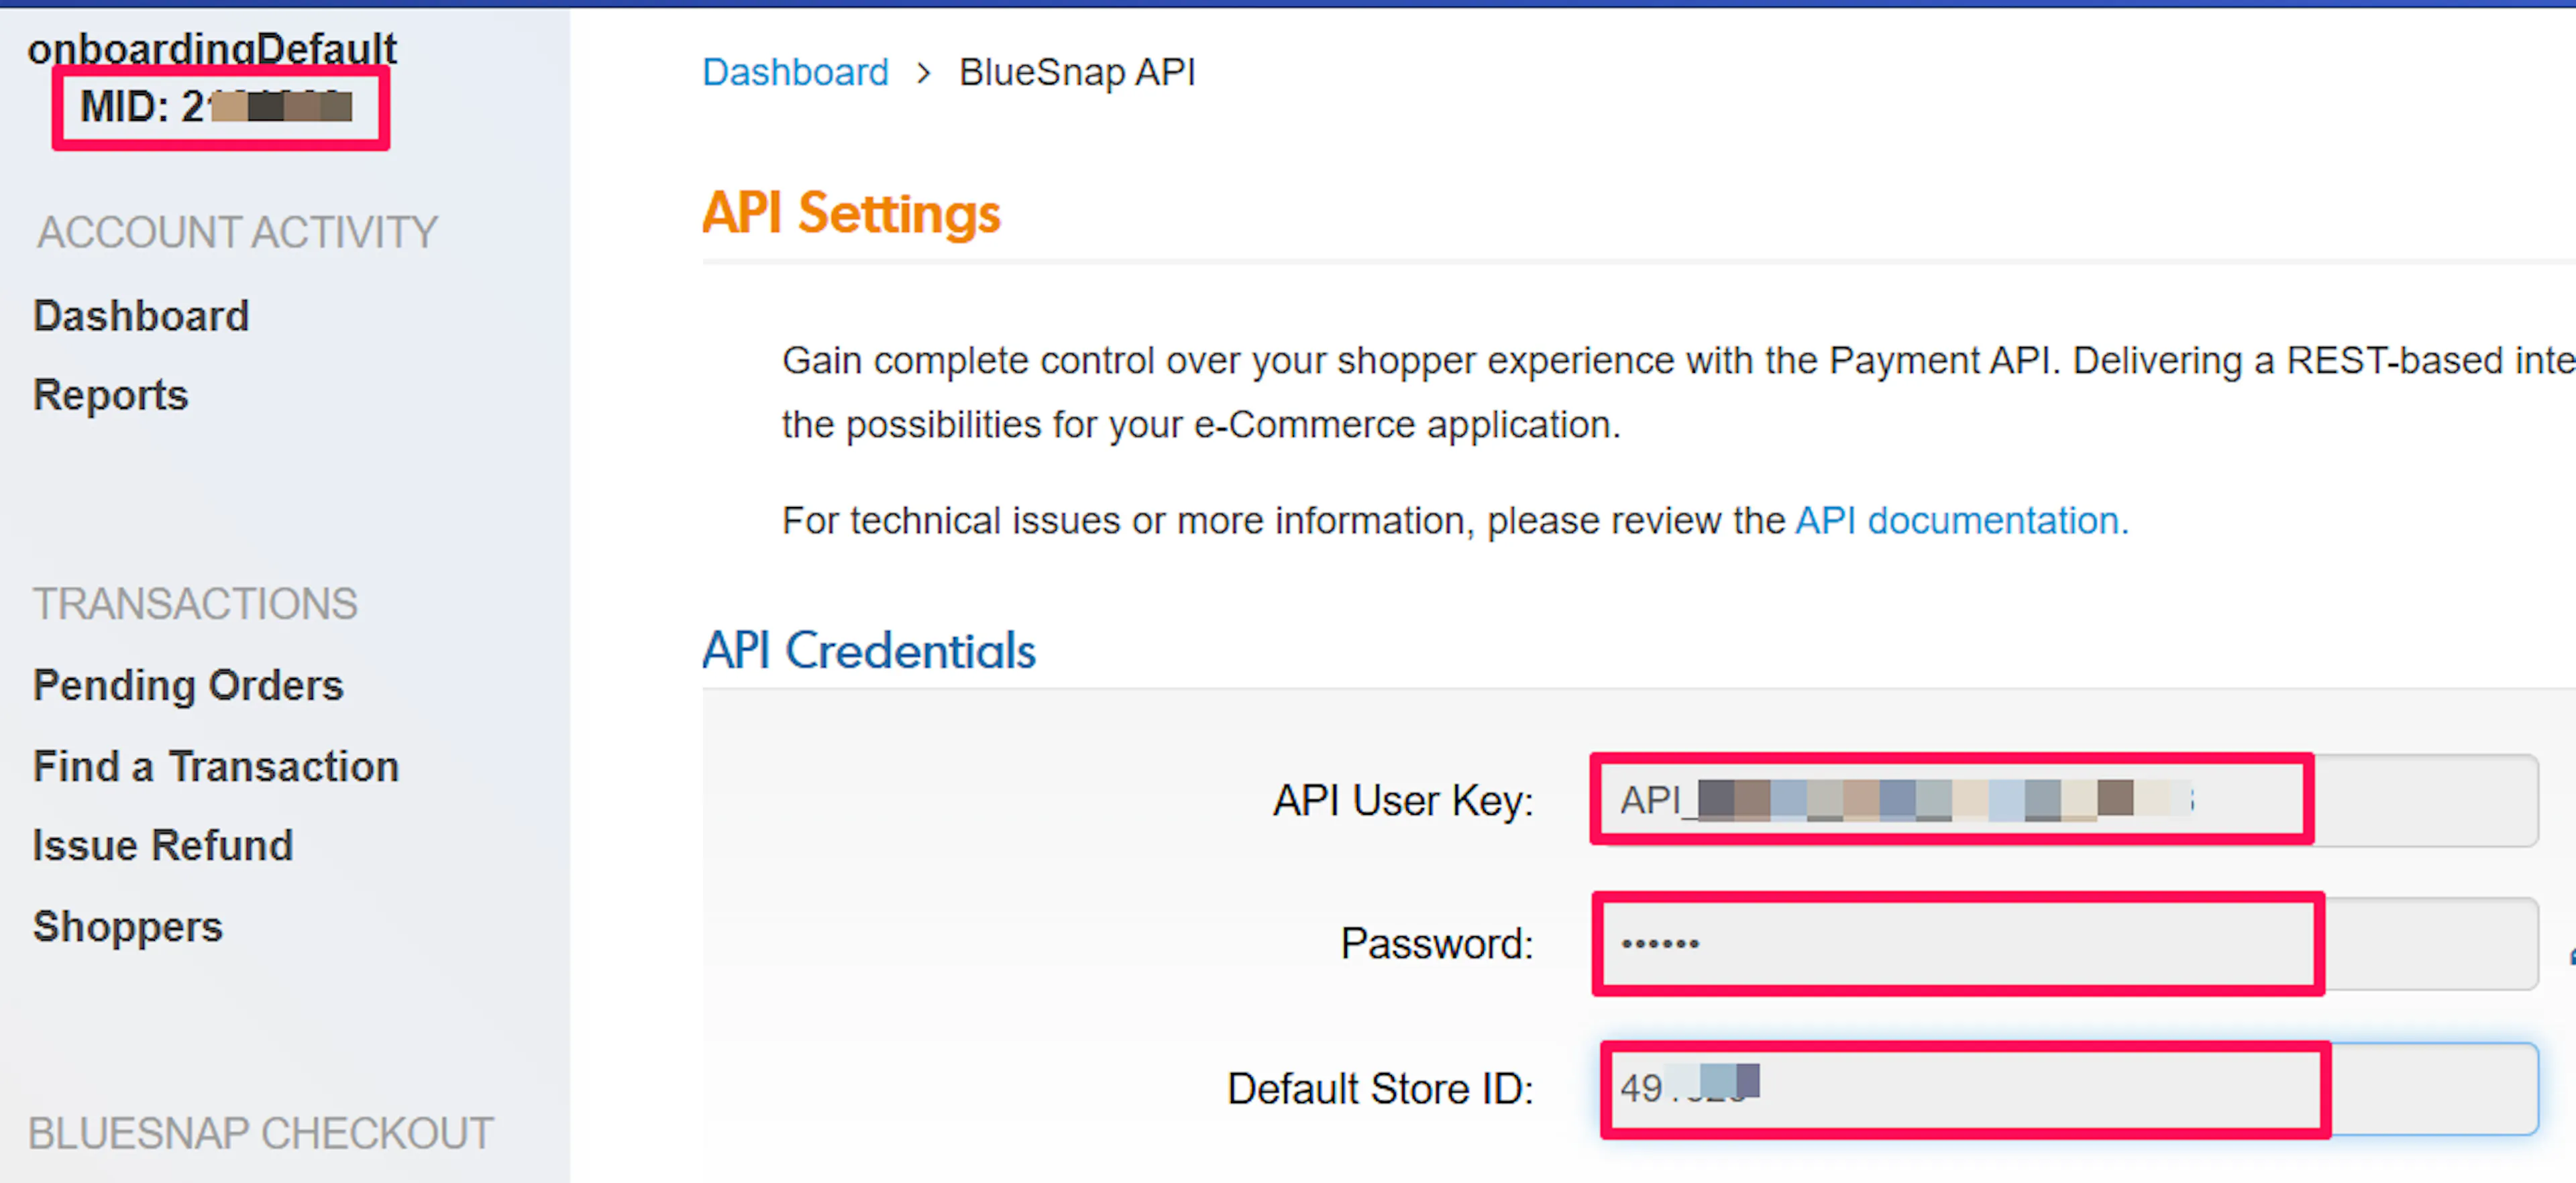Click the Transactions section header

click(x=195, y=604)
